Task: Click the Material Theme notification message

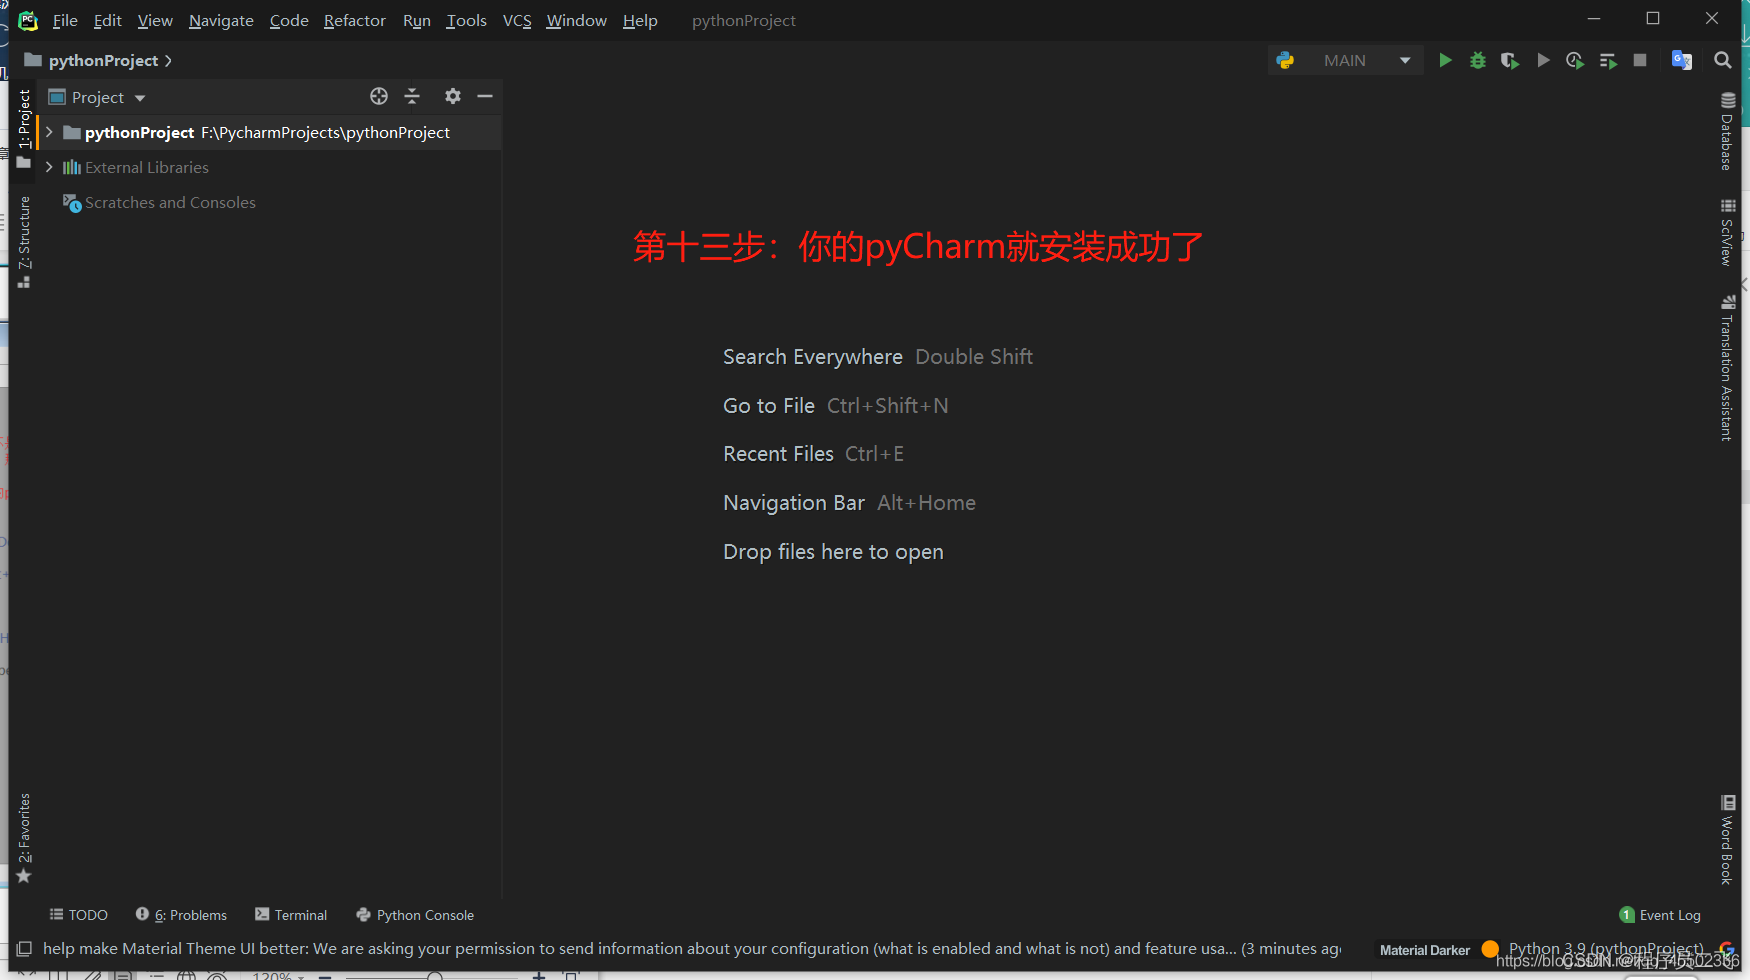Action: click(692, 949)
